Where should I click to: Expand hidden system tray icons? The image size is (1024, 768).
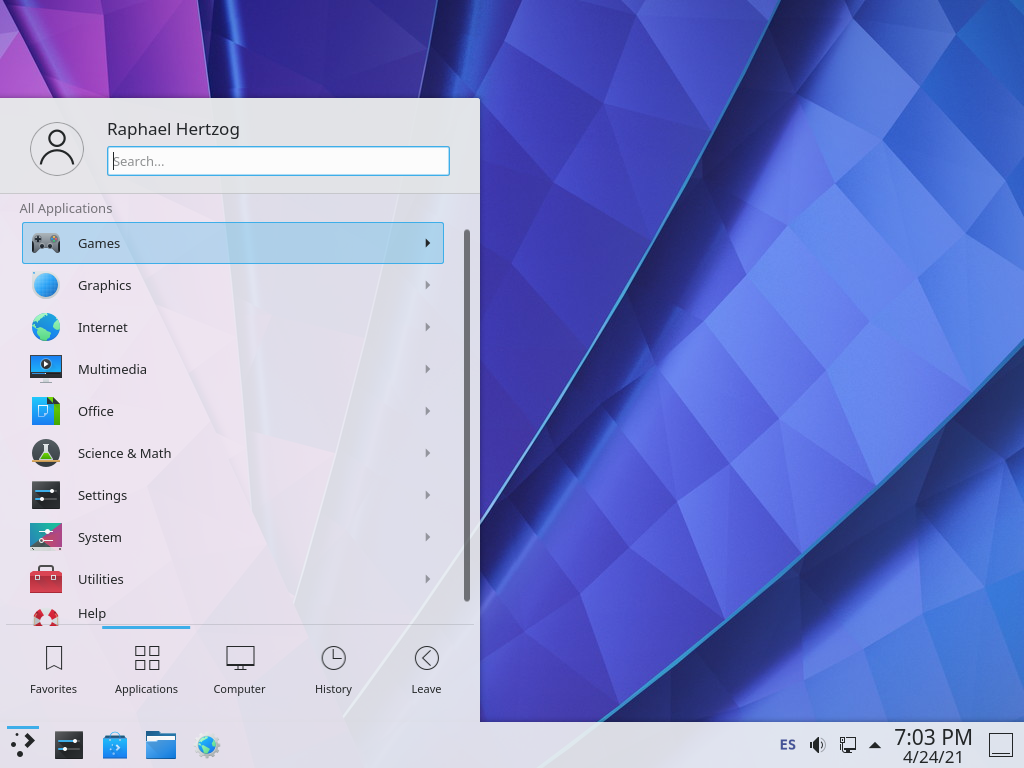874,744
